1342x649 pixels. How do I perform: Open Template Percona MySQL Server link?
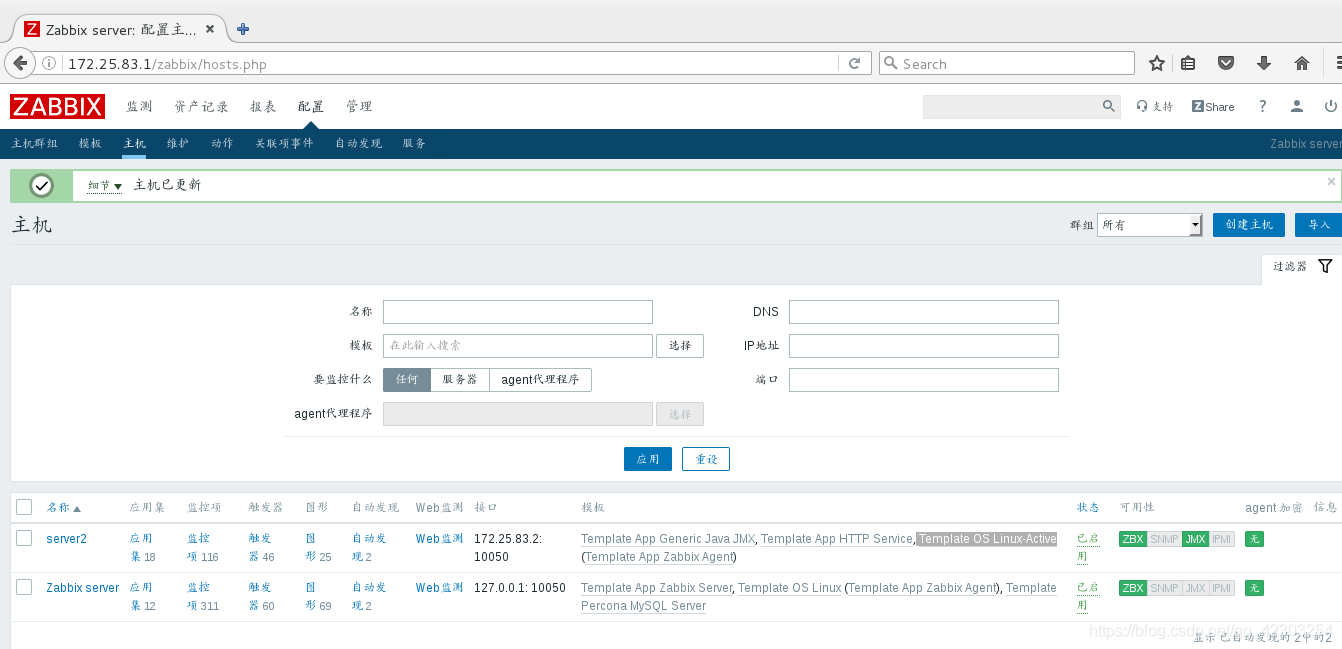pos(818,597)
